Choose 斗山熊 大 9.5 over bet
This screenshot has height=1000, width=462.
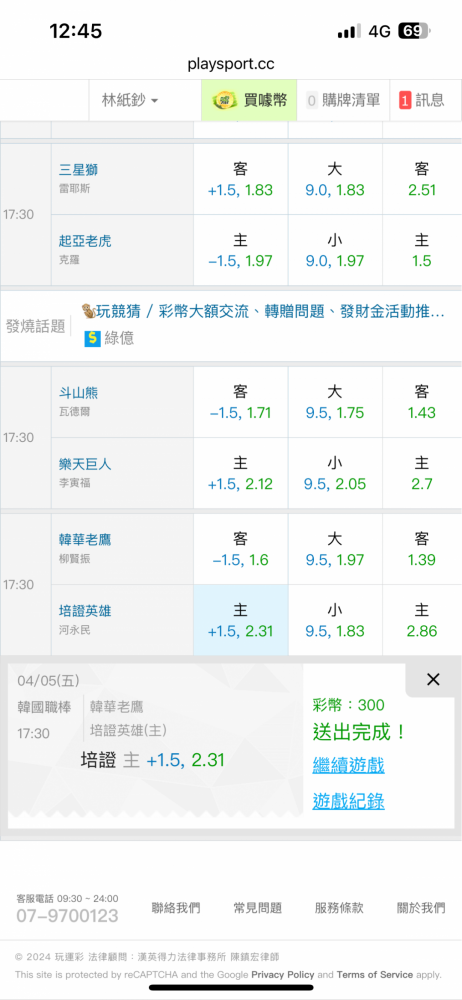tap(335, 402)
